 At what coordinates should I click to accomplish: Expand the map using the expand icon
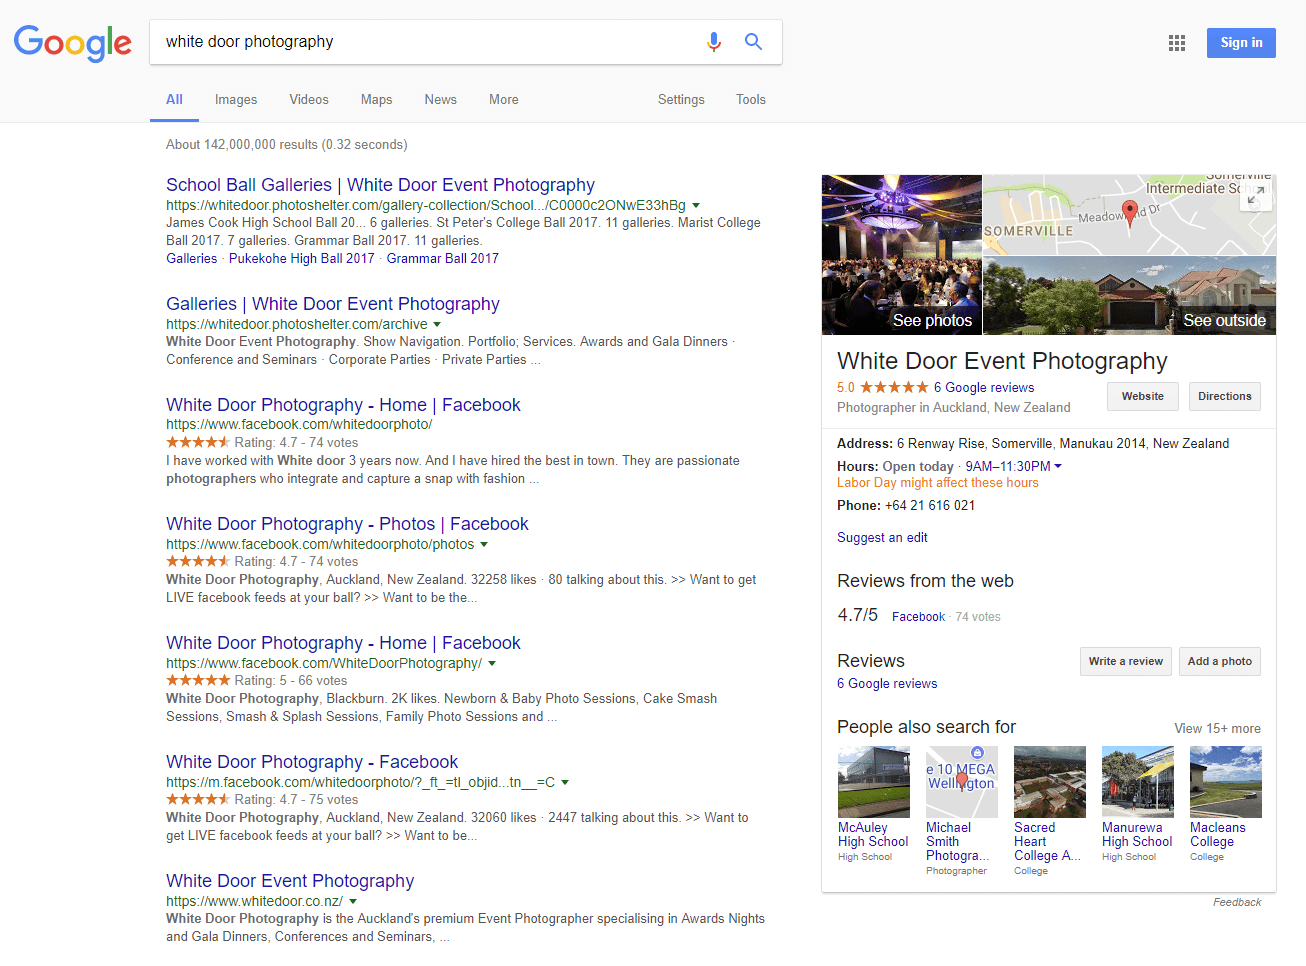click(x=1255, y=195)
